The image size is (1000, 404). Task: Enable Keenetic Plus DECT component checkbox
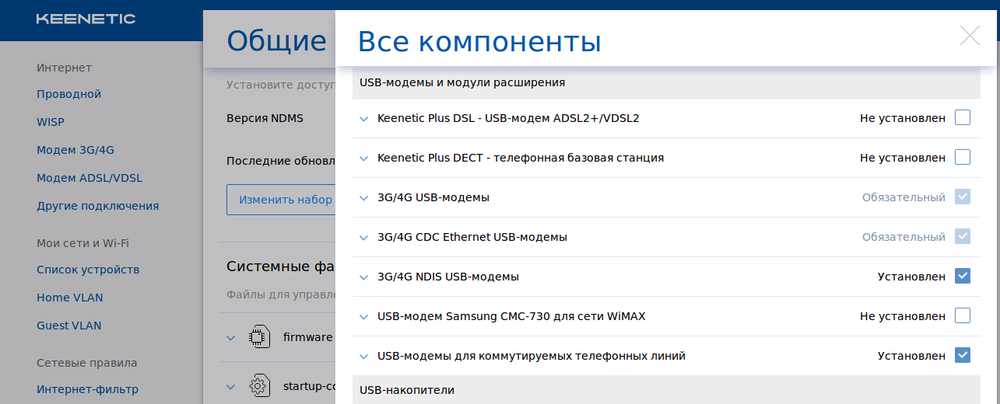coord(962,157)
